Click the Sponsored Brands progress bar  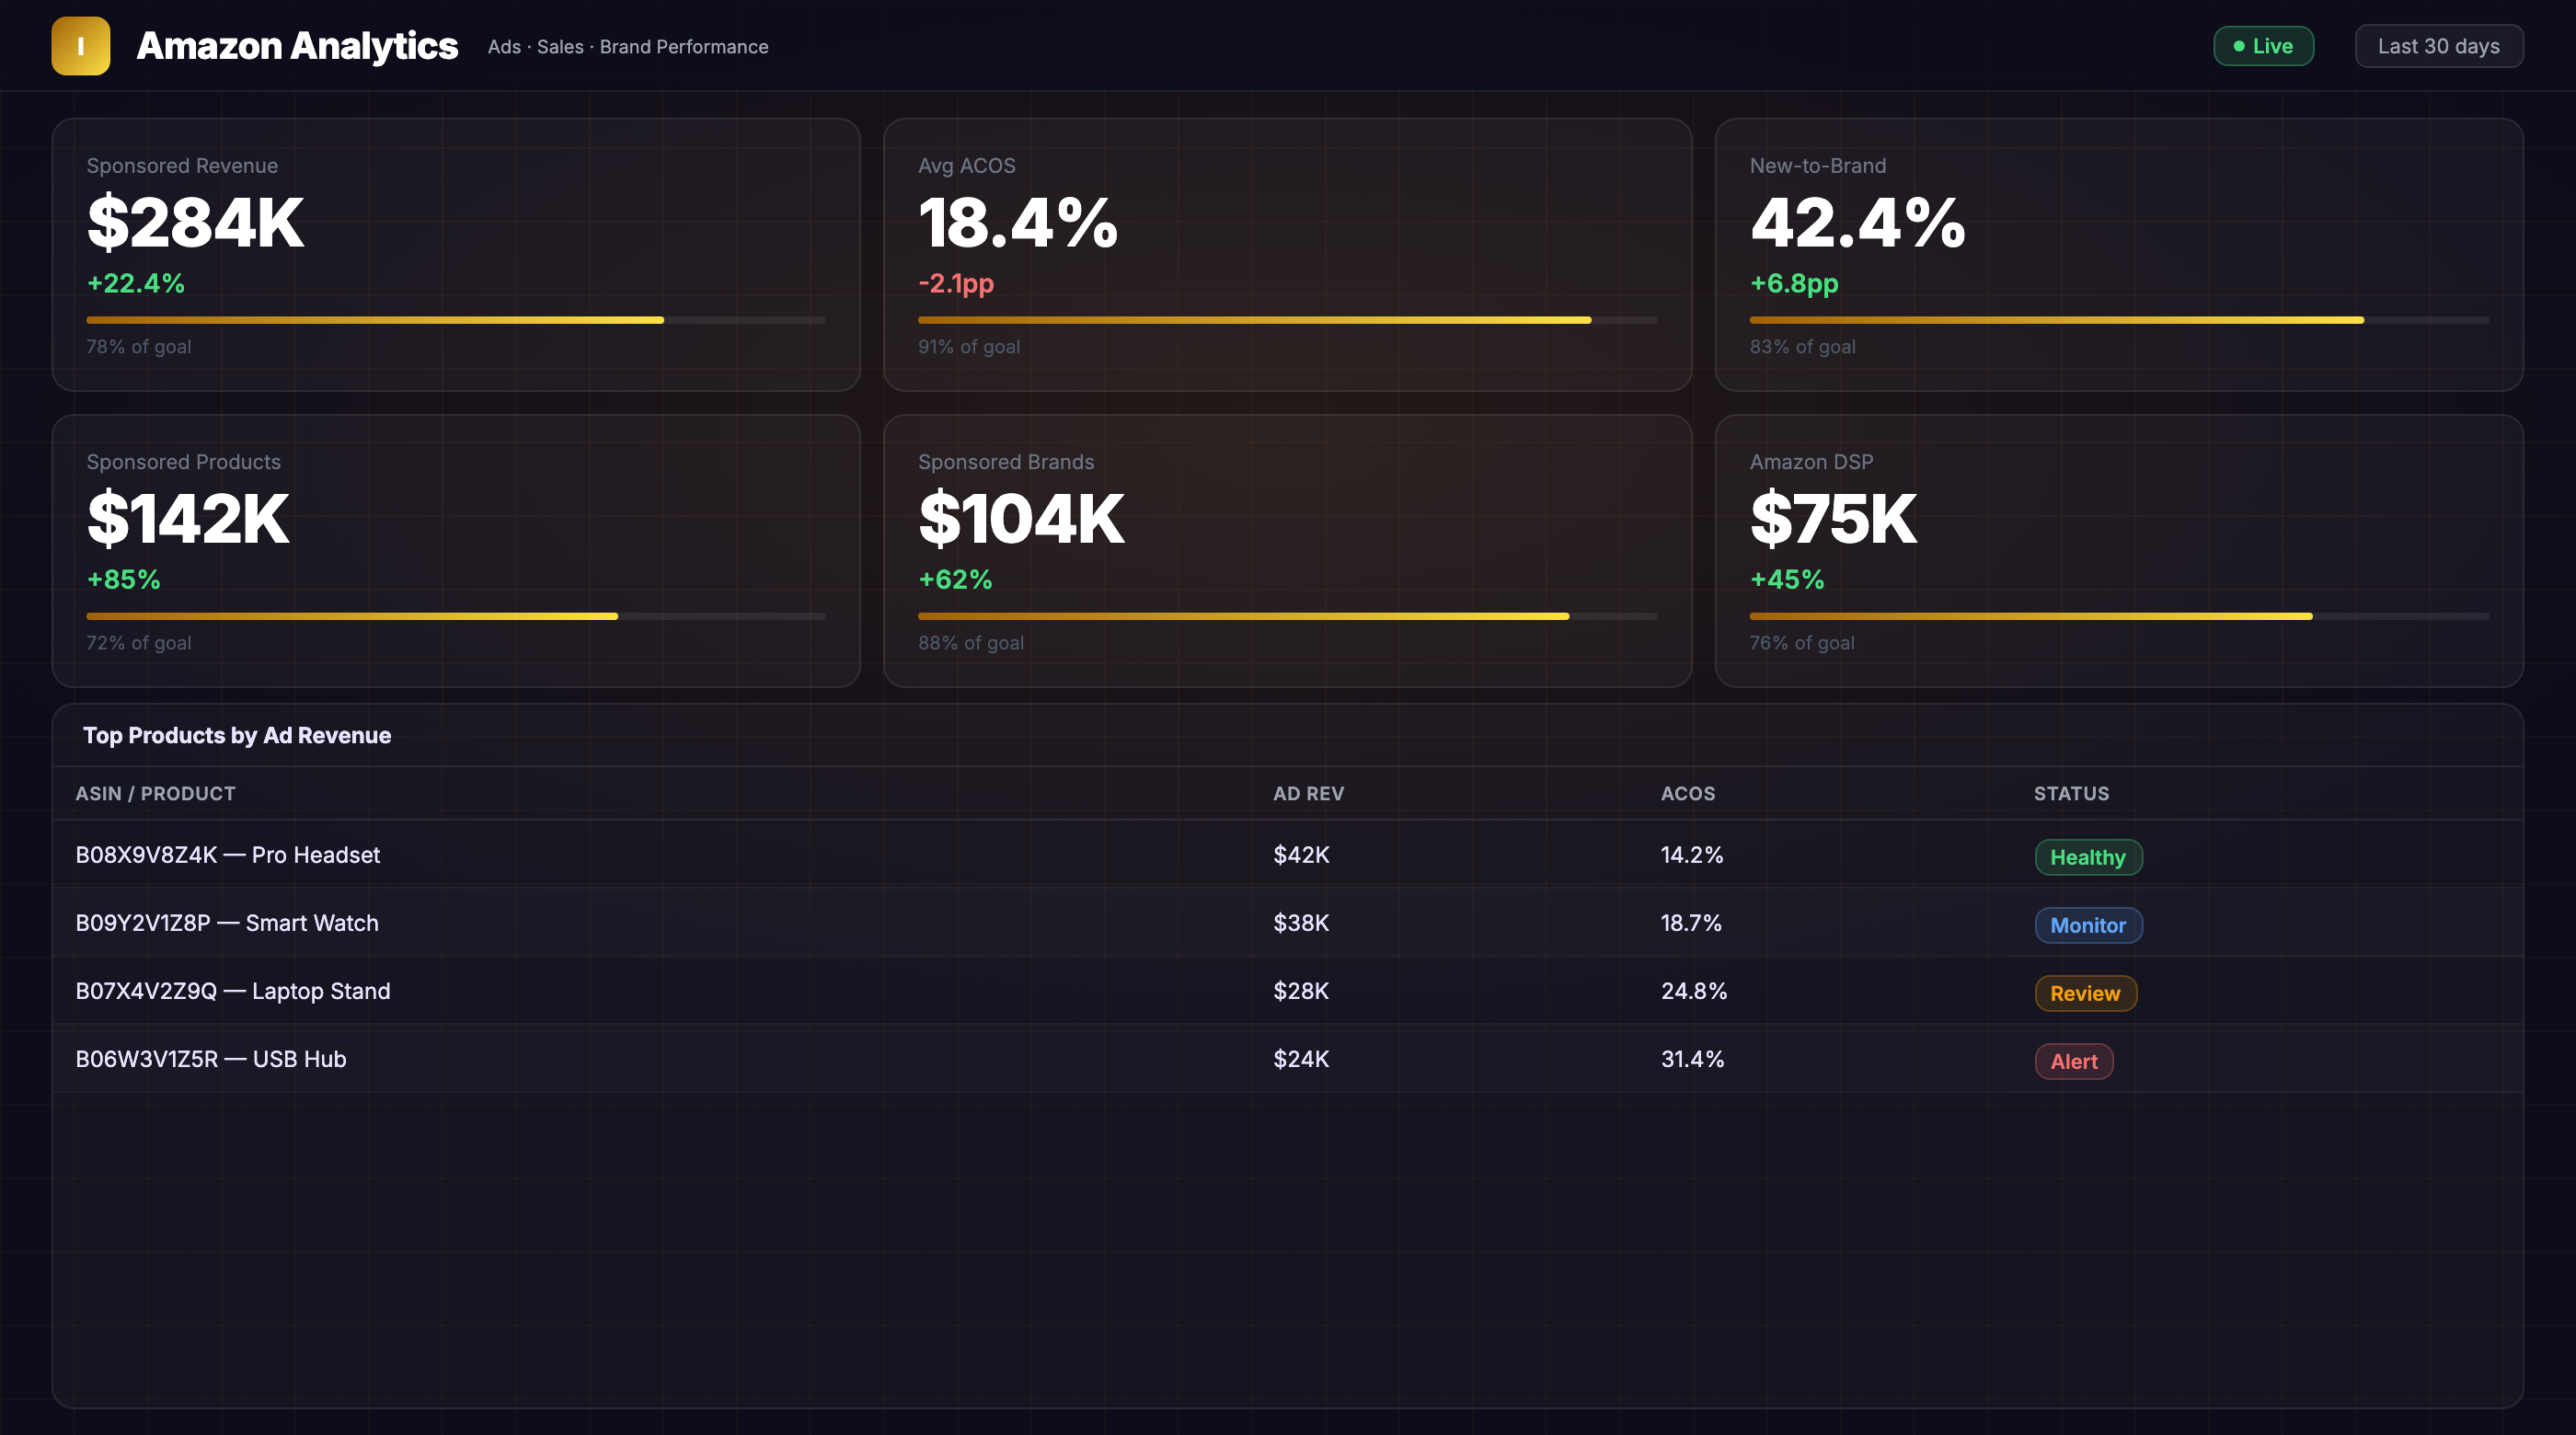pos(1287,616)
